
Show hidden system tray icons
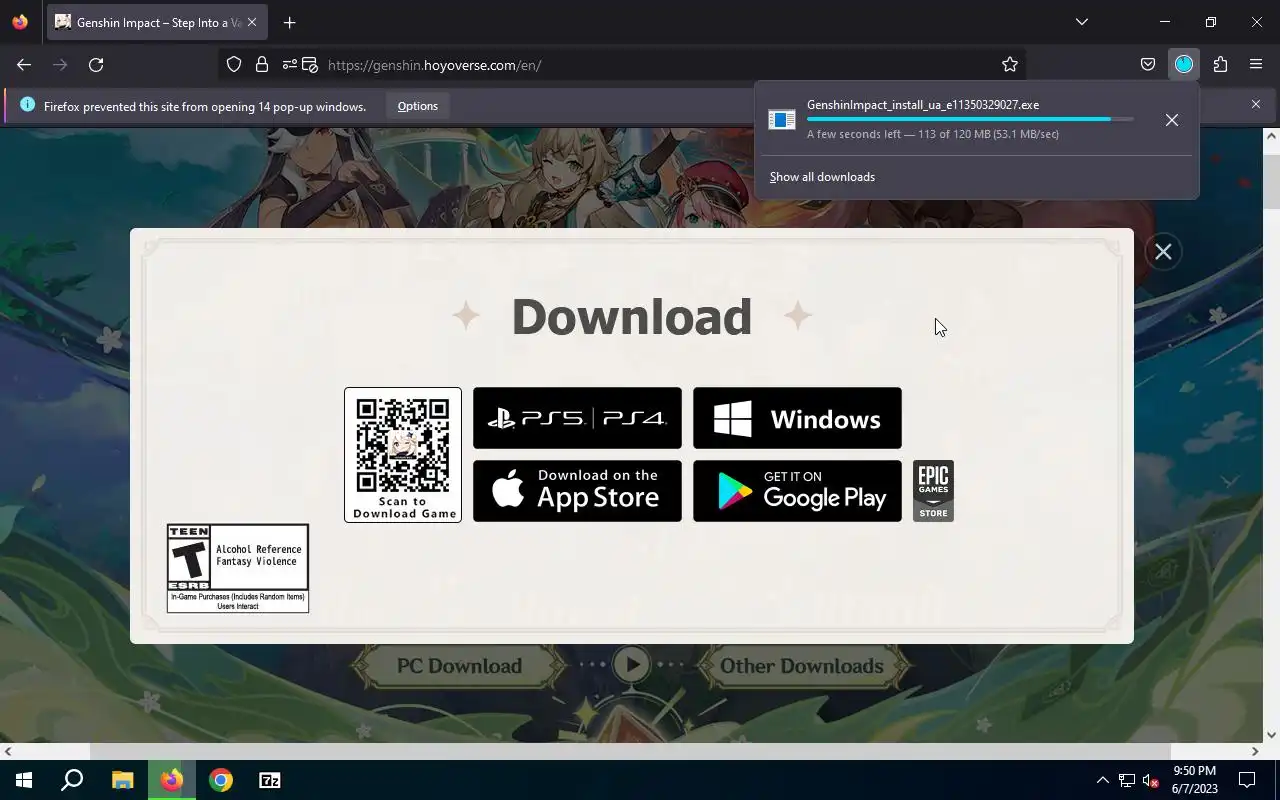[x=1103, y=780]
